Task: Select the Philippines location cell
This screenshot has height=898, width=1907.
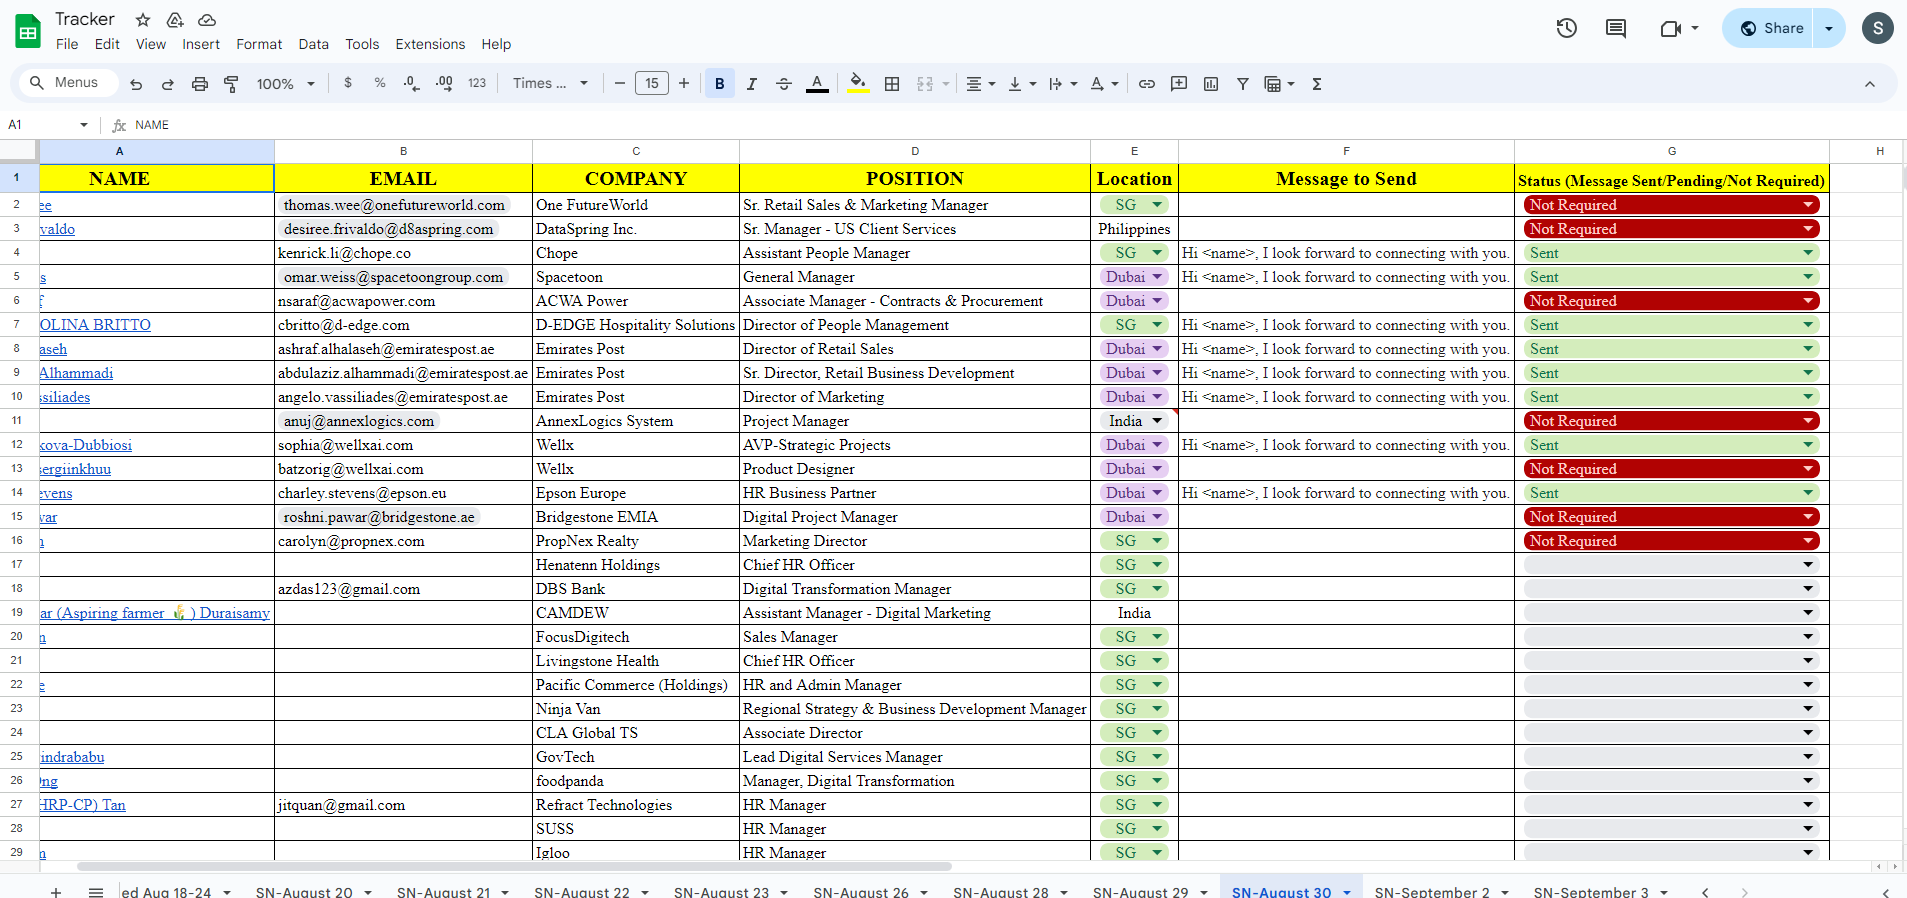Action: point(1134,229)
